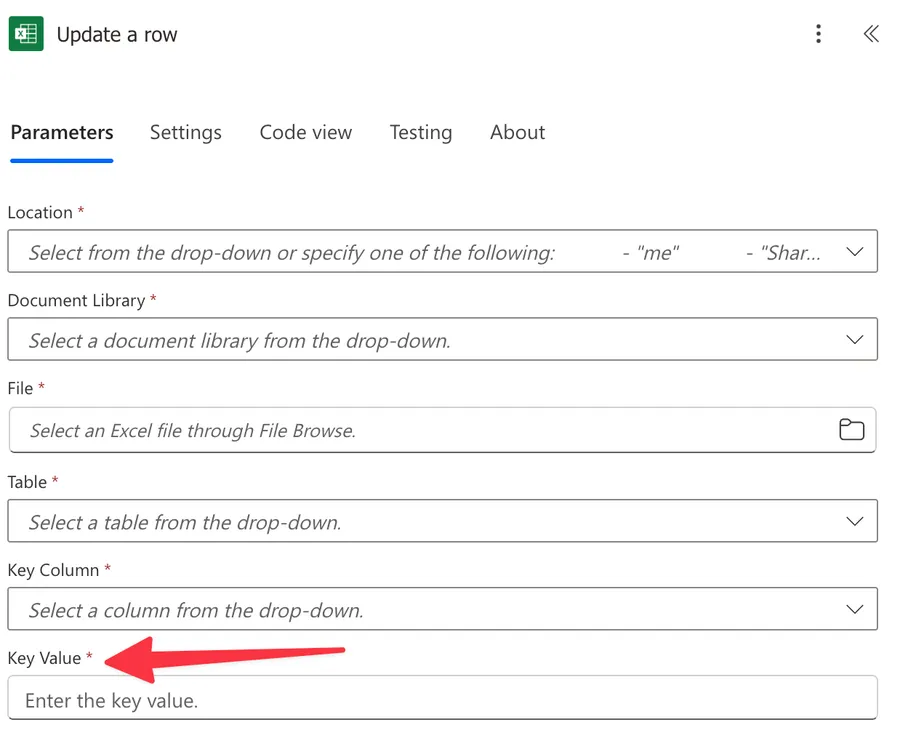Open the Location dropdown chevron

point(855,252)
